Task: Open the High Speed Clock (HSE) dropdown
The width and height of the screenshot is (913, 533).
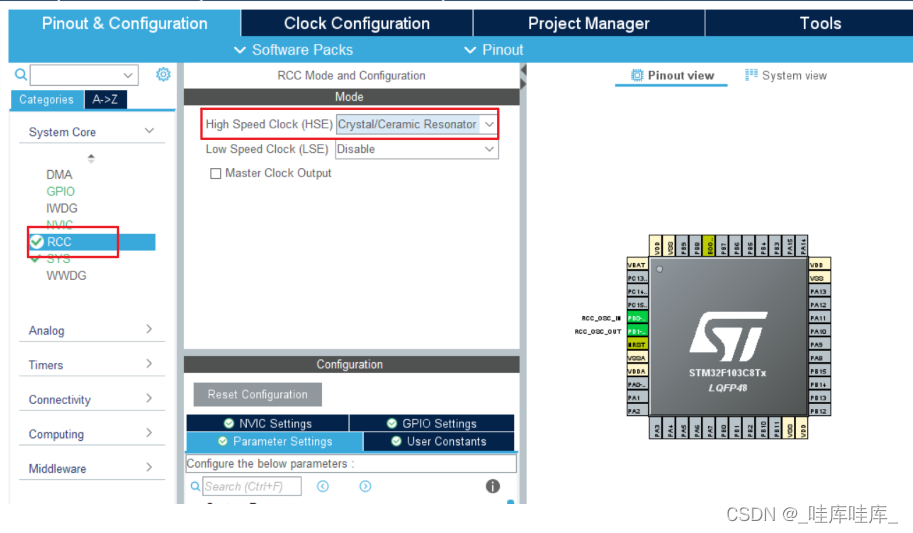Action: (x=489, y=124)
